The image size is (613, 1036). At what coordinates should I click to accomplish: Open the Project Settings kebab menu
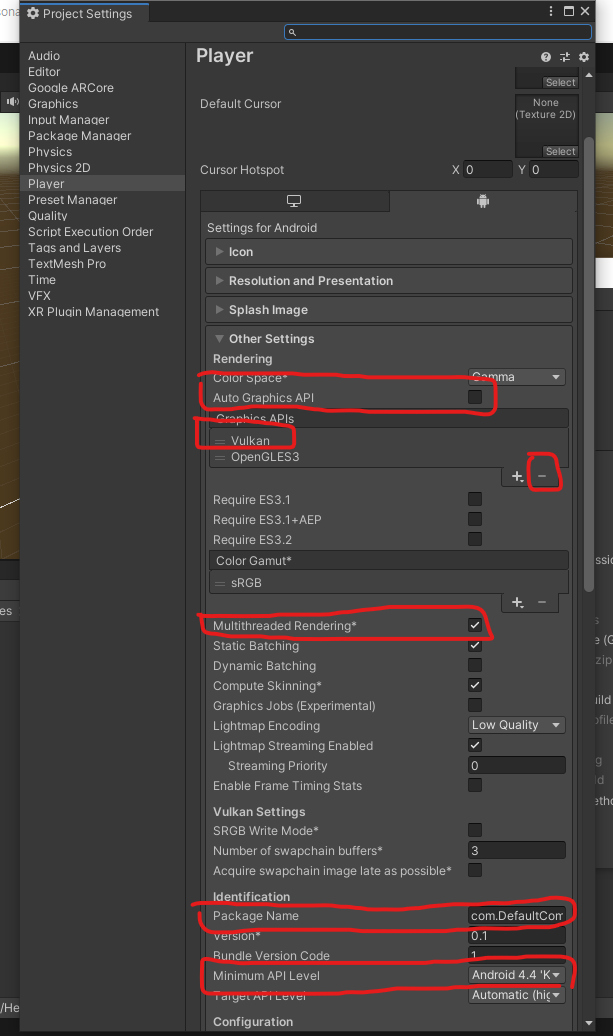(551, 11)
